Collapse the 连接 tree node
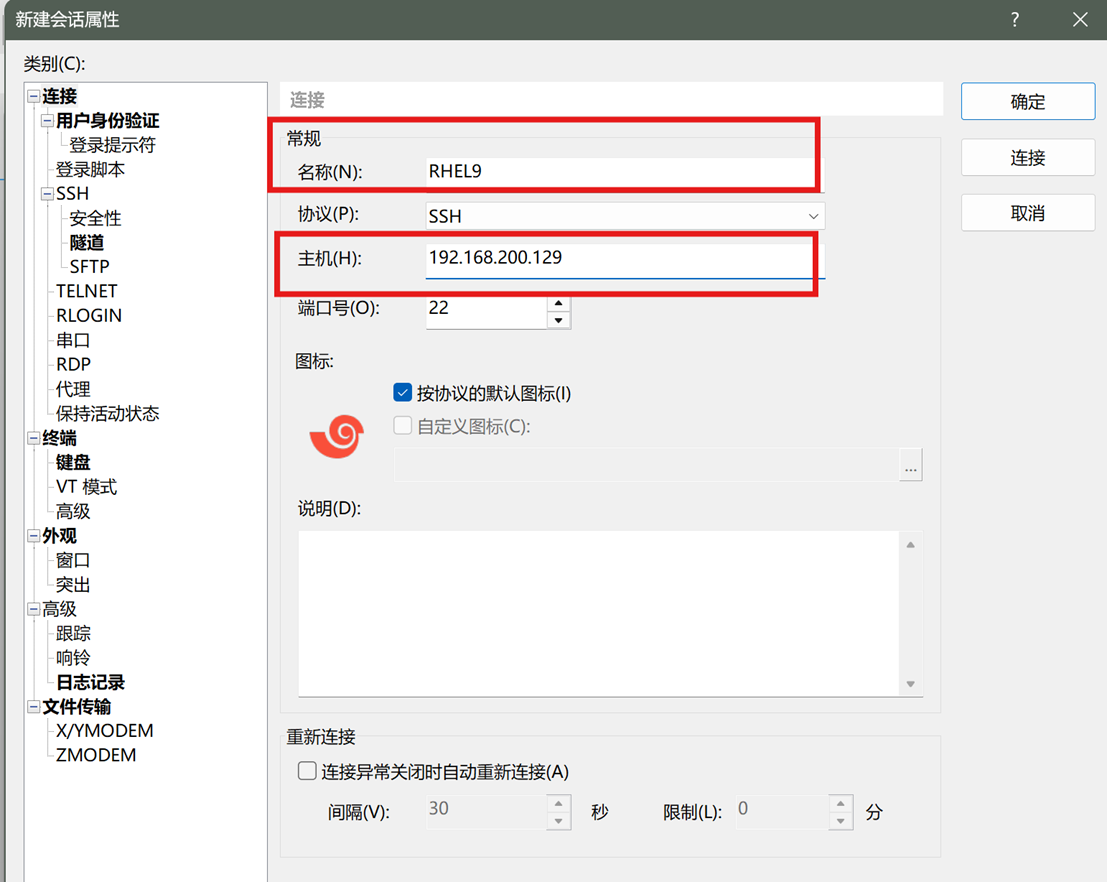 point(33,96)
